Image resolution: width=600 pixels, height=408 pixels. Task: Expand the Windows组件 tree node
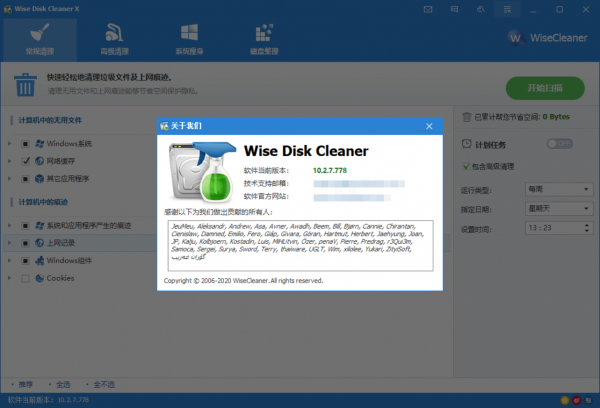pyautogui.click(x=10, y=261)
